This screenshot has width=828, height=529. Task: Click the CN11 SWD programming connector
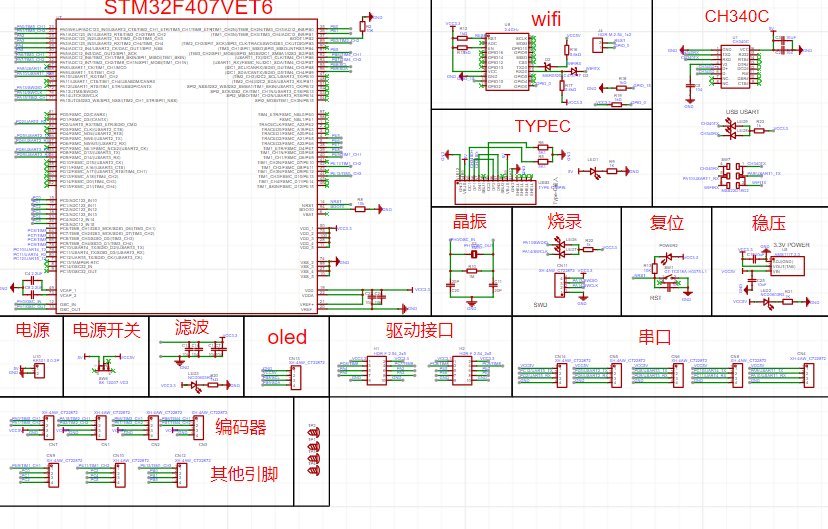[559, 285]
